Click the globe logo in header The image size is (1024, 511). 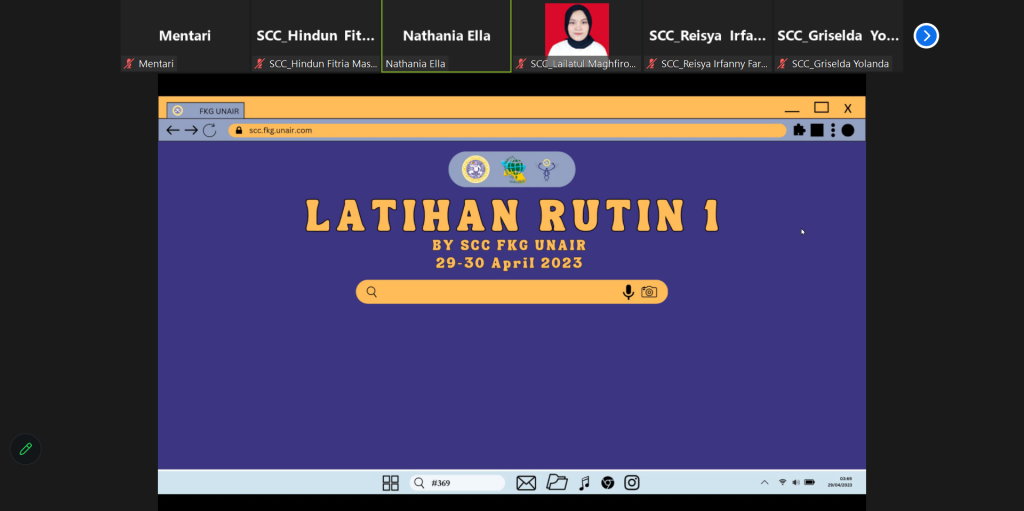coord(513,169)
